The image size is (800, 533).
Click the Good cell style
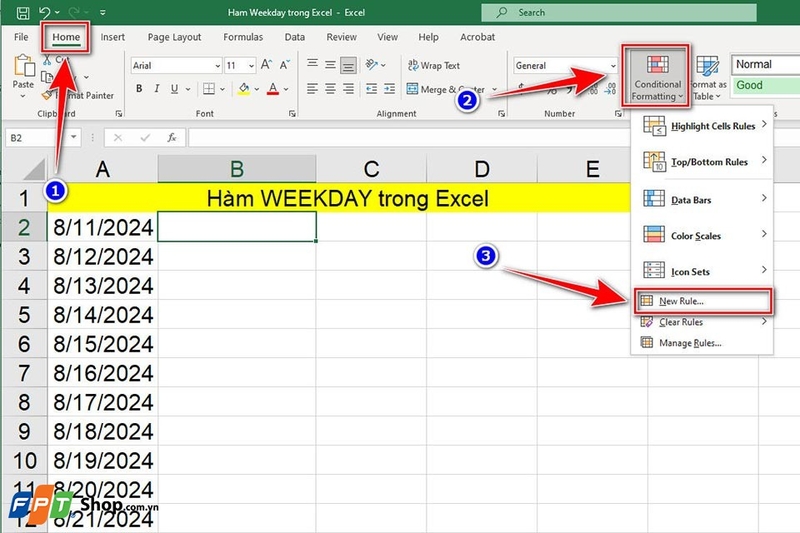765,85
